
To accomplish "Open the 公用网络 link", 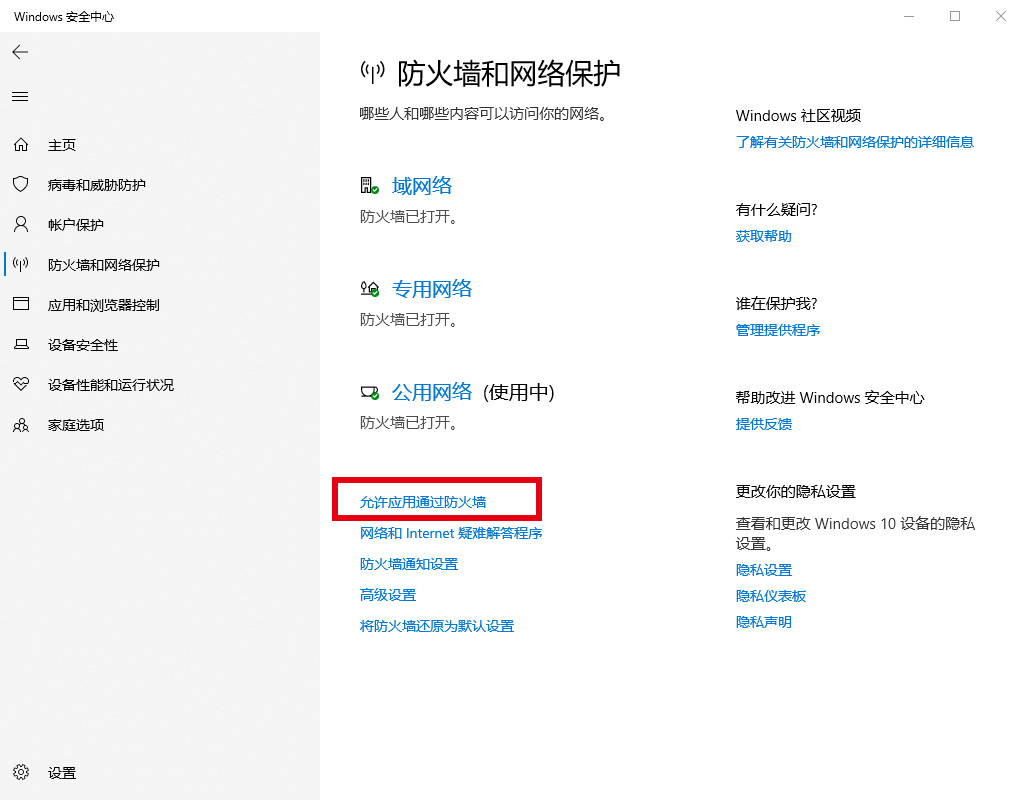I will (432, 392).
